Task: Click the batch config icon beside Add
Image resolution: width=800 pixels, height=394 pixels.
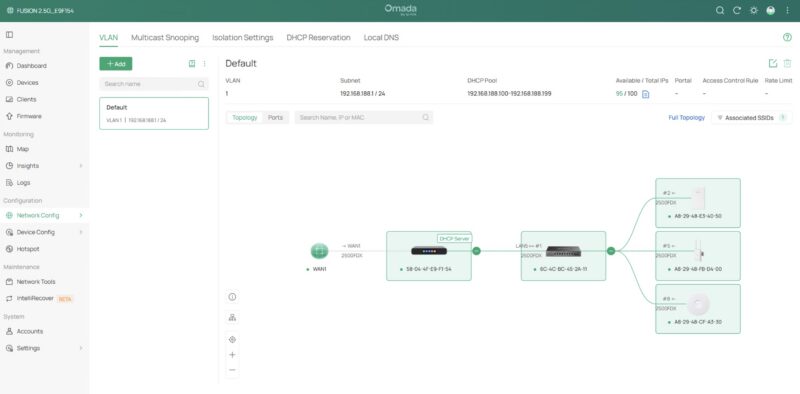Action: tap(192, 64)
